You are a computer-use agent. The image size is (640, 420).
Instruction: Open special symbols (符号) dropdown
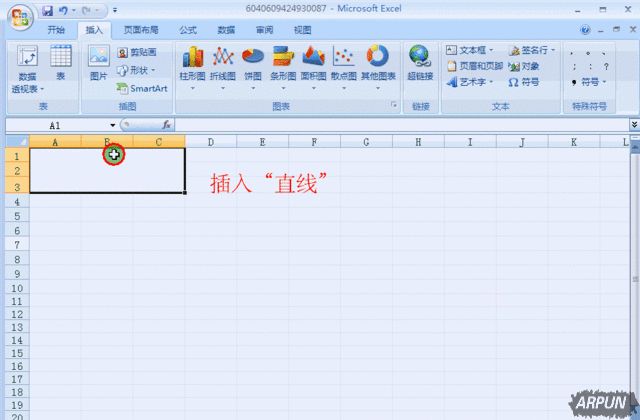(x=589, y=82)
